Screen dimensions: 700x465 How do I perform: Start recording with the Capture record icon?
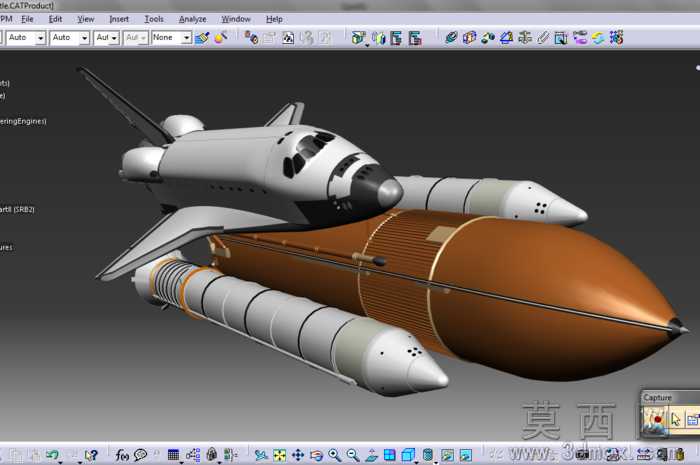click(x=655, y=420)
